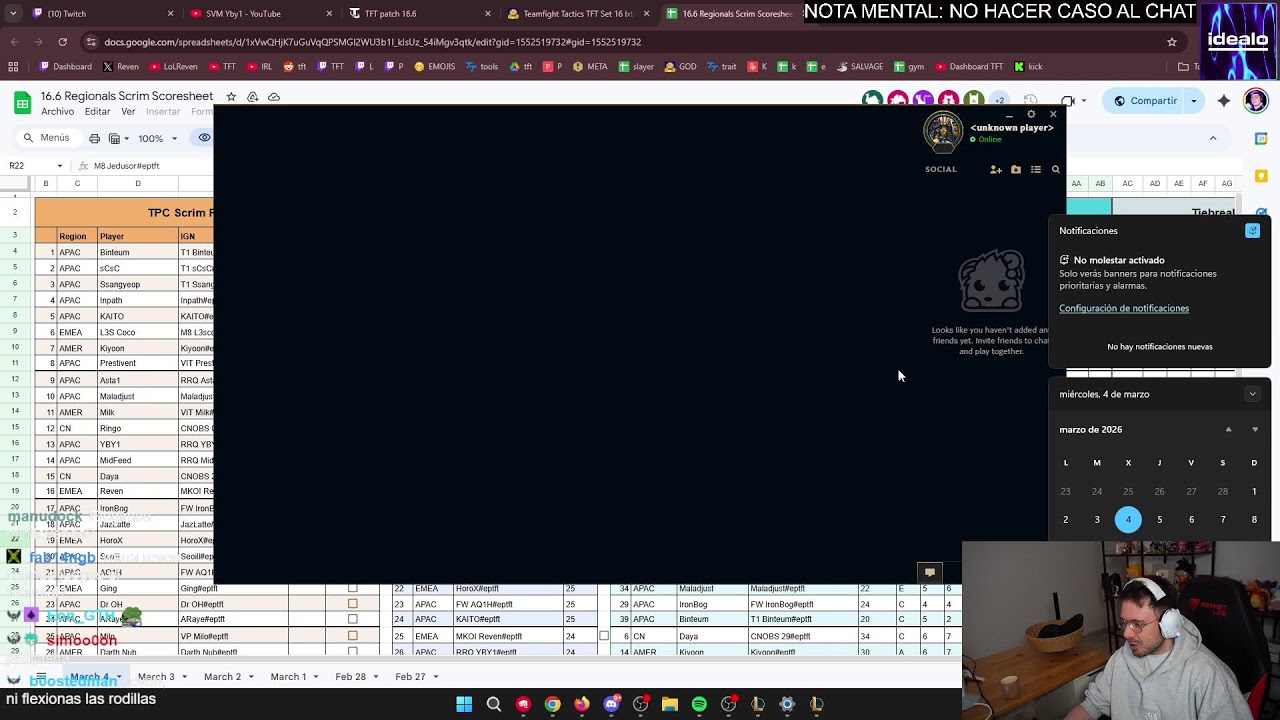Open the name box dropdown next to R22

59,166
